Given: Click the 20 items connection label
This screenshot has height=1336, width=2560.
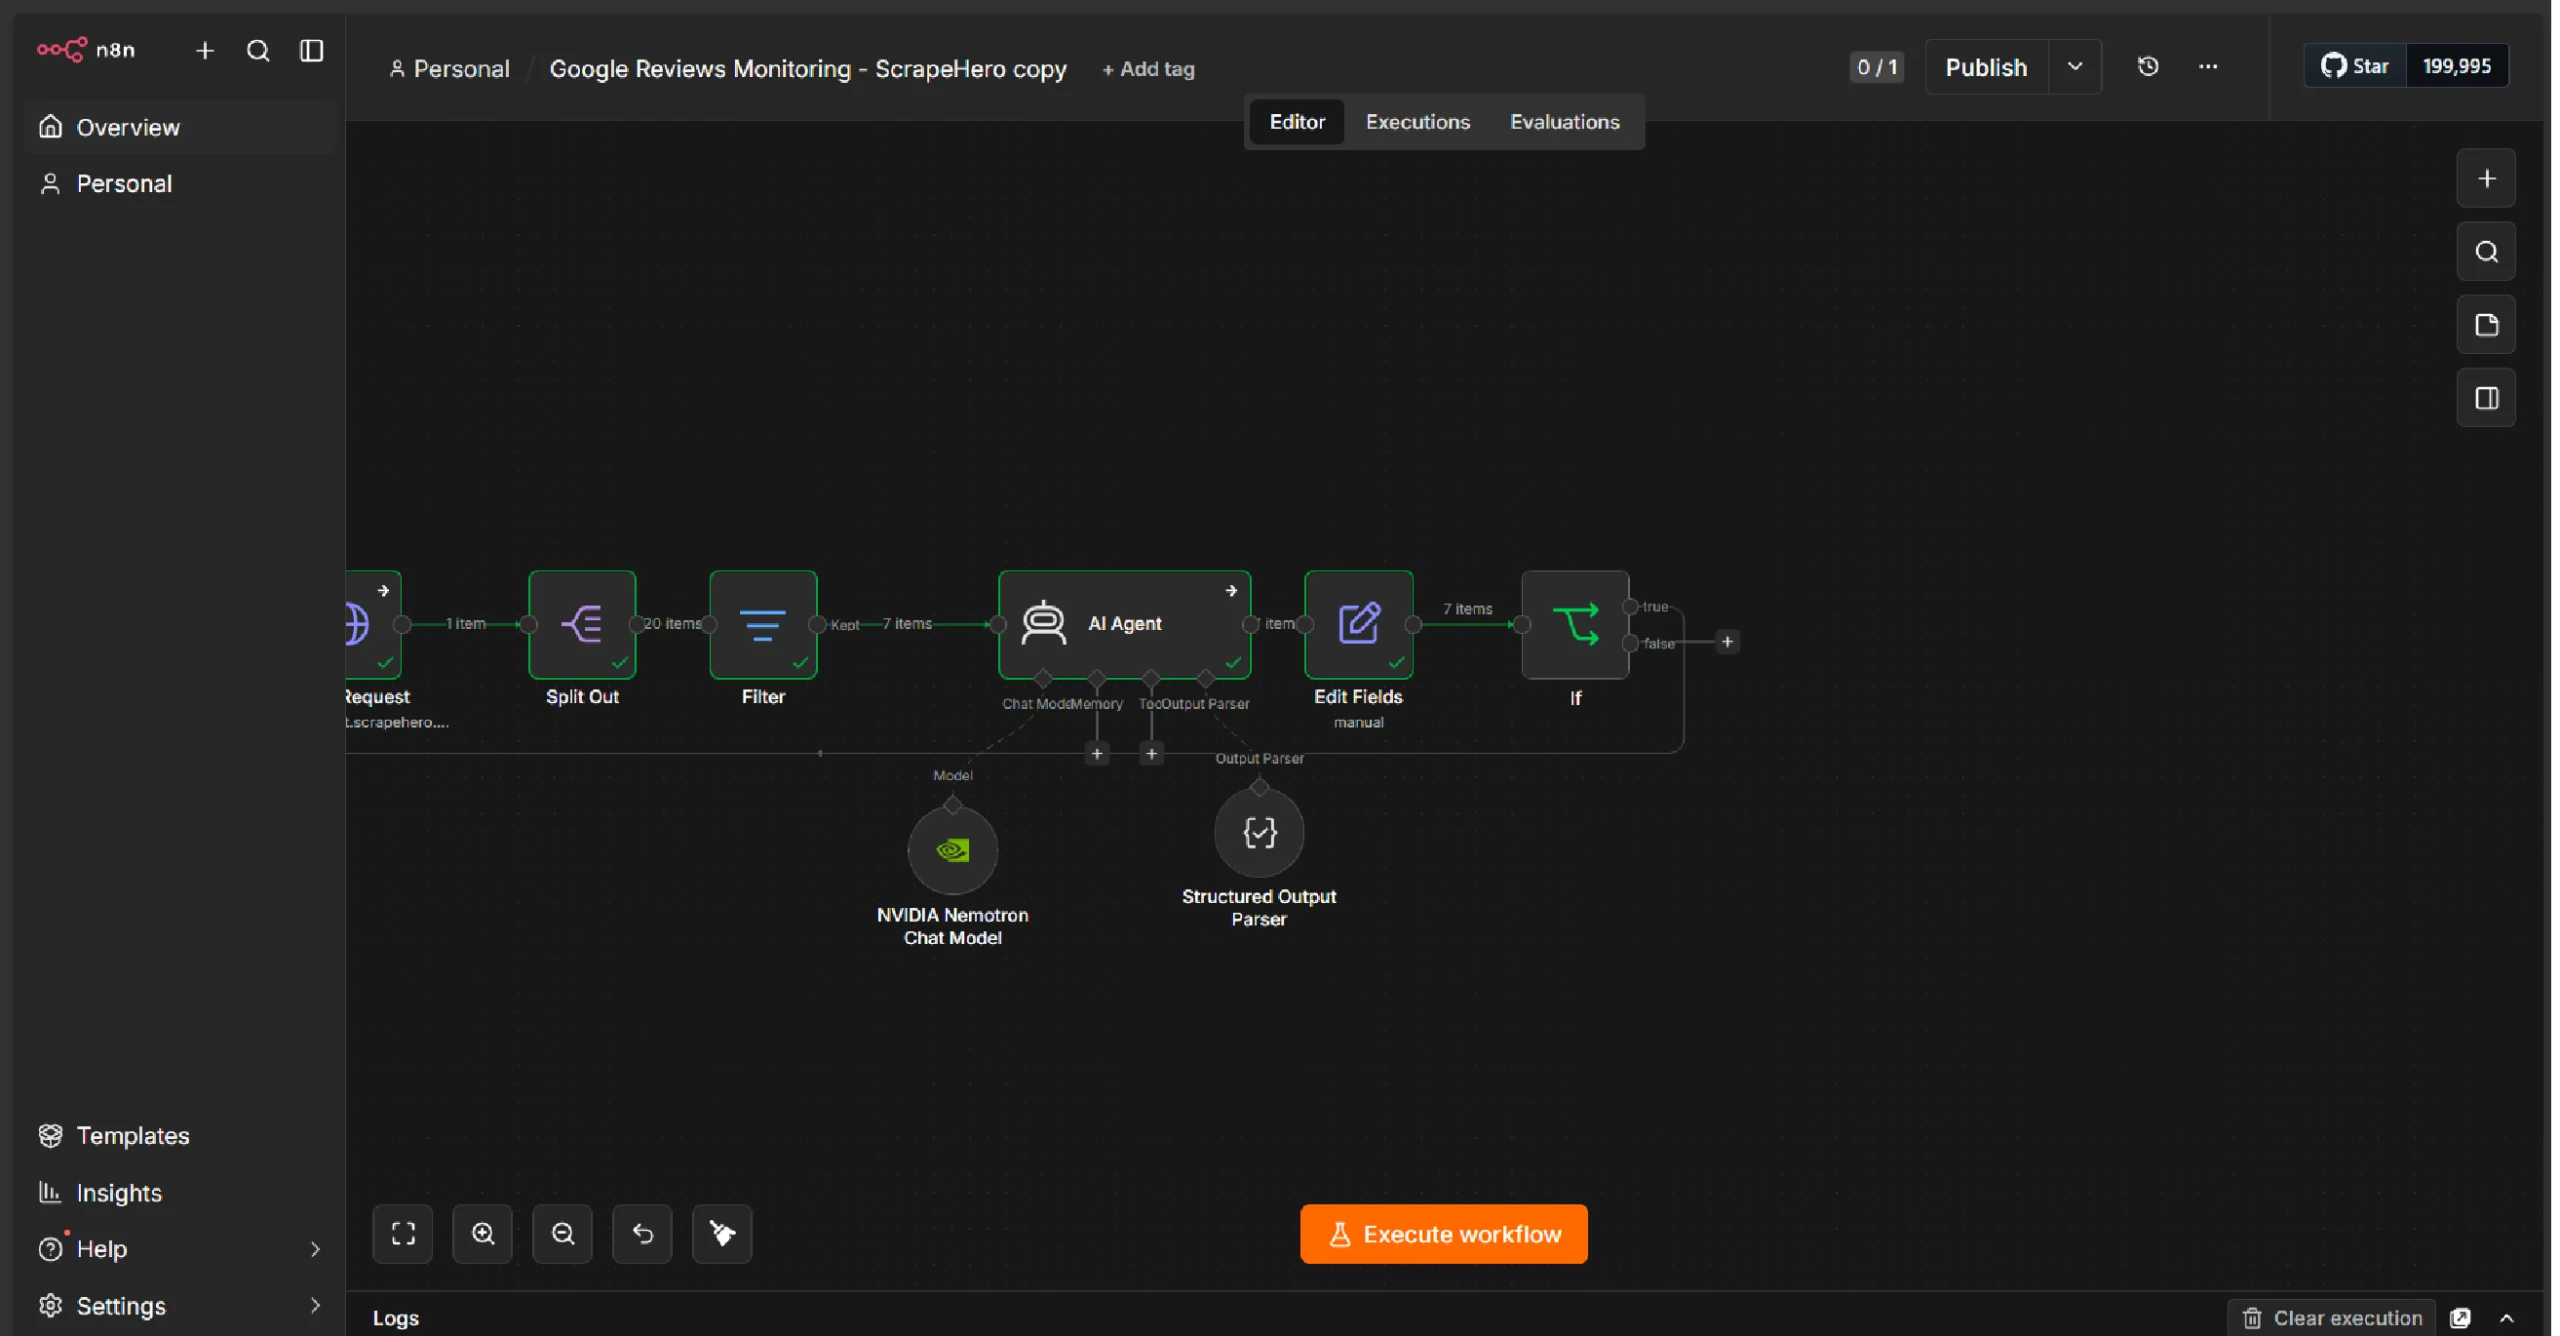Looking at the screenshot, I should click(672, 623).
